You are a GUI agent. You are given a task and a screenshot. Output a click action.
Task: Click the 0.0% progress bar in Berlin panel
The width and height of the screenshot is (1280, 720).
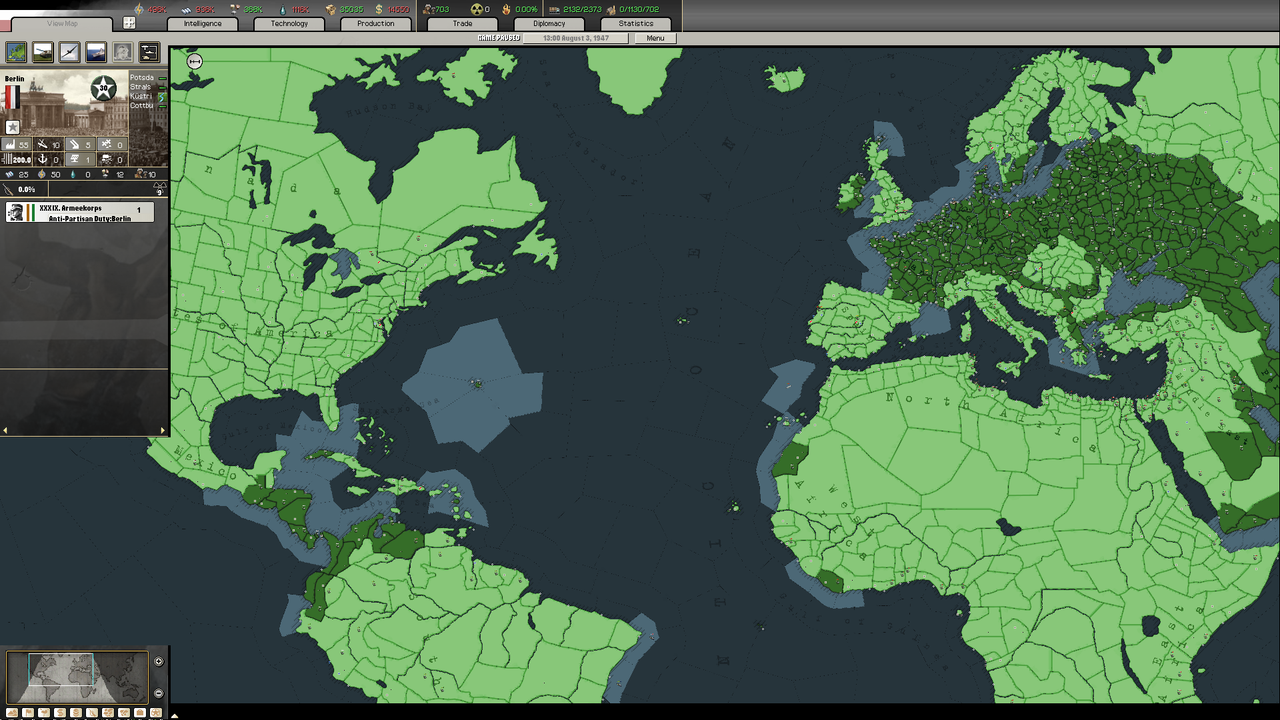pos(24,189)
